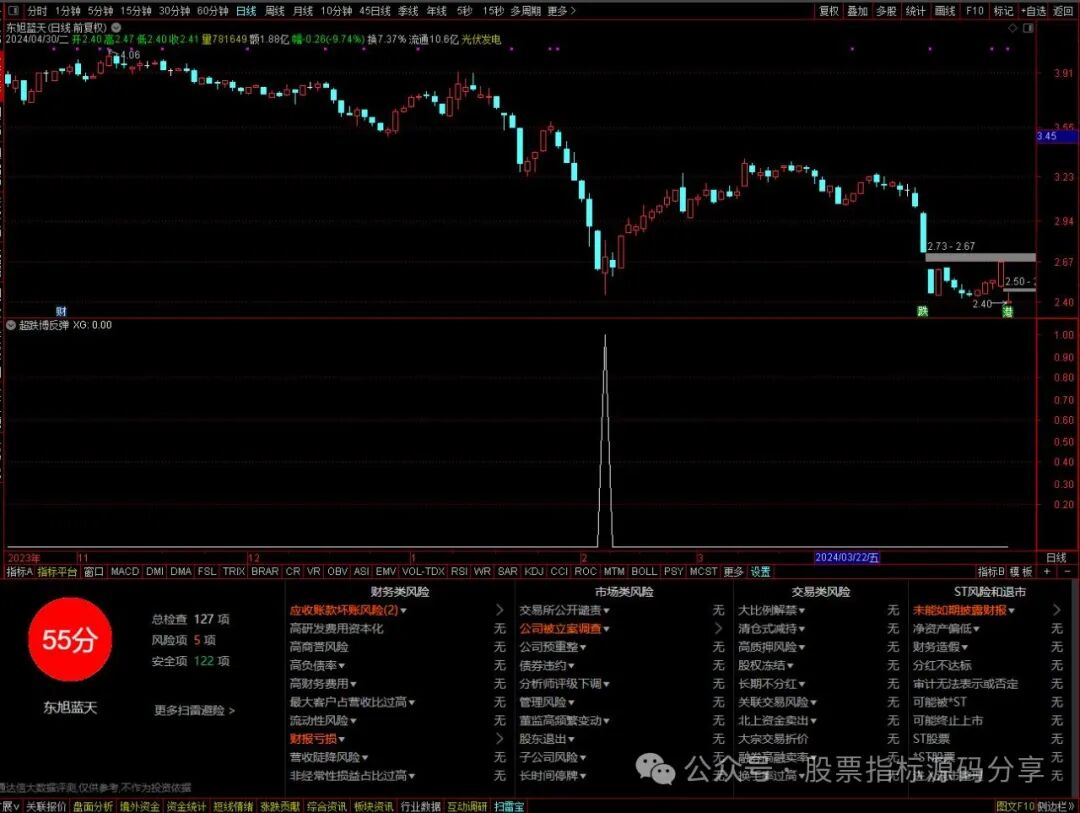The image size is (1080, 813).
Task: Open arrow for 财报亏损 row
Action: click(x=499, y=739)
